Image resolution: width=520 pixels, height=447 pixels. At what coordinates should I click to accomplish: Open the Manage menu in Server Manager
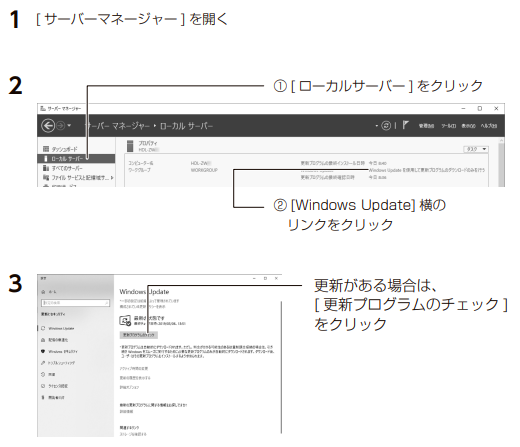click(x=426, y=126)
